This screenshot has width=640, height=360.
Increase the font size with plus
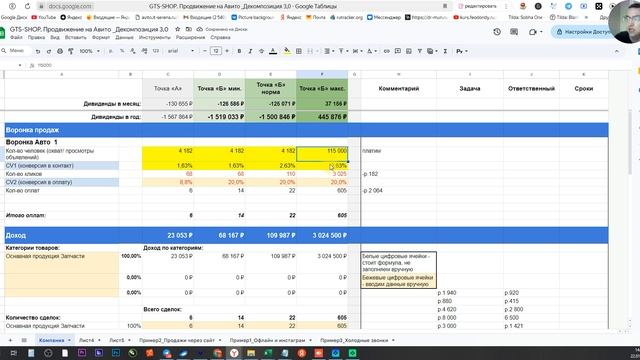[x=227, y=51]
